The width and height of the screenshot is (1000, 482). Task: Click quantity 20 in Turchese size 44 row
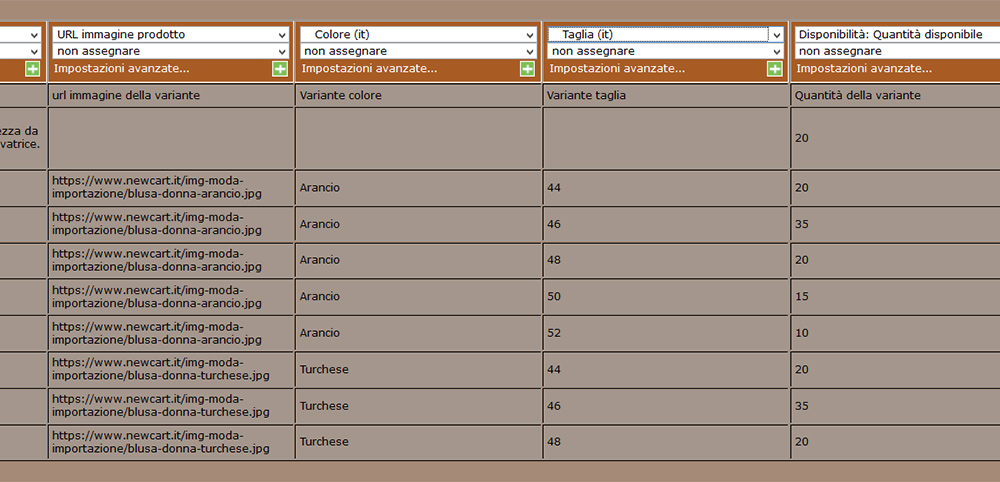pyautogui.click(x=802, y=370)
